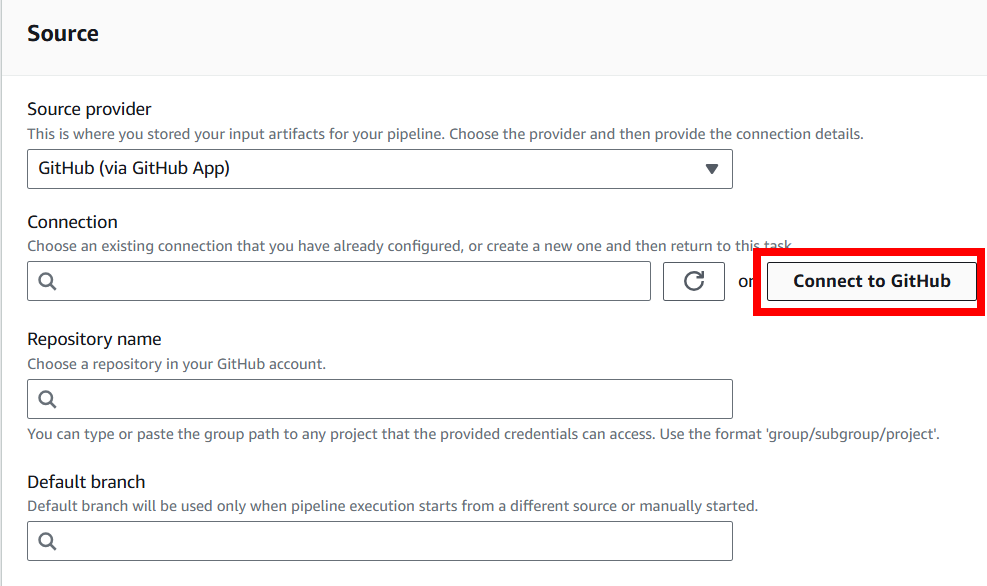Click Connect to GitHub highlighted in red
This screenshot has height=586, width=987.
(870, 281)
